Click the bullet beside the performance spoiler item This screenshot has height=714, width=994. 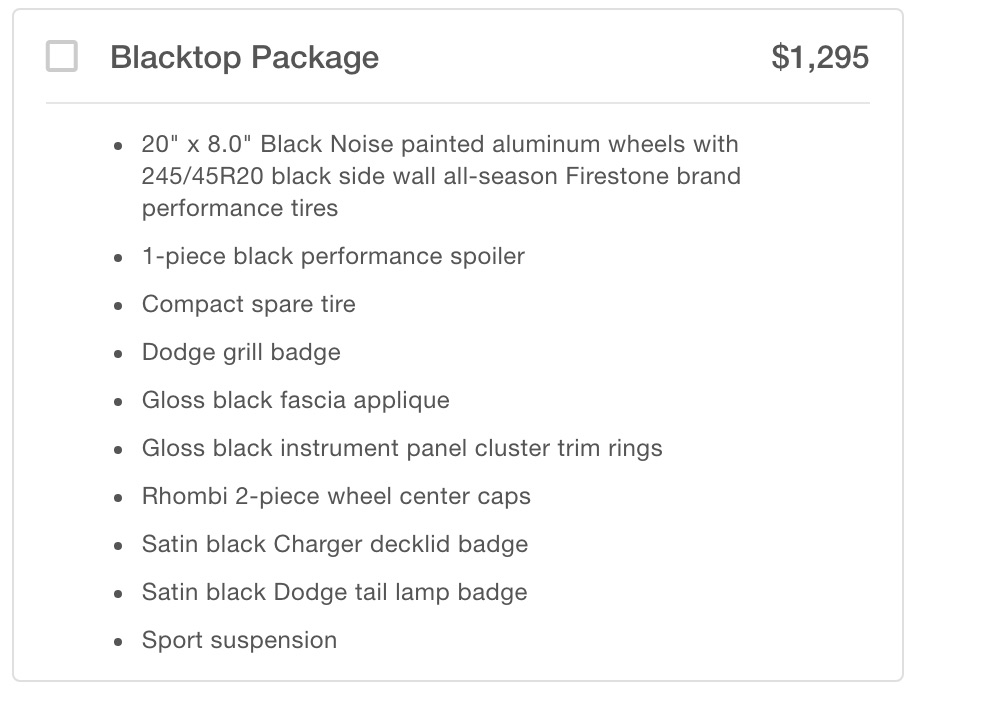coord(119,257)
